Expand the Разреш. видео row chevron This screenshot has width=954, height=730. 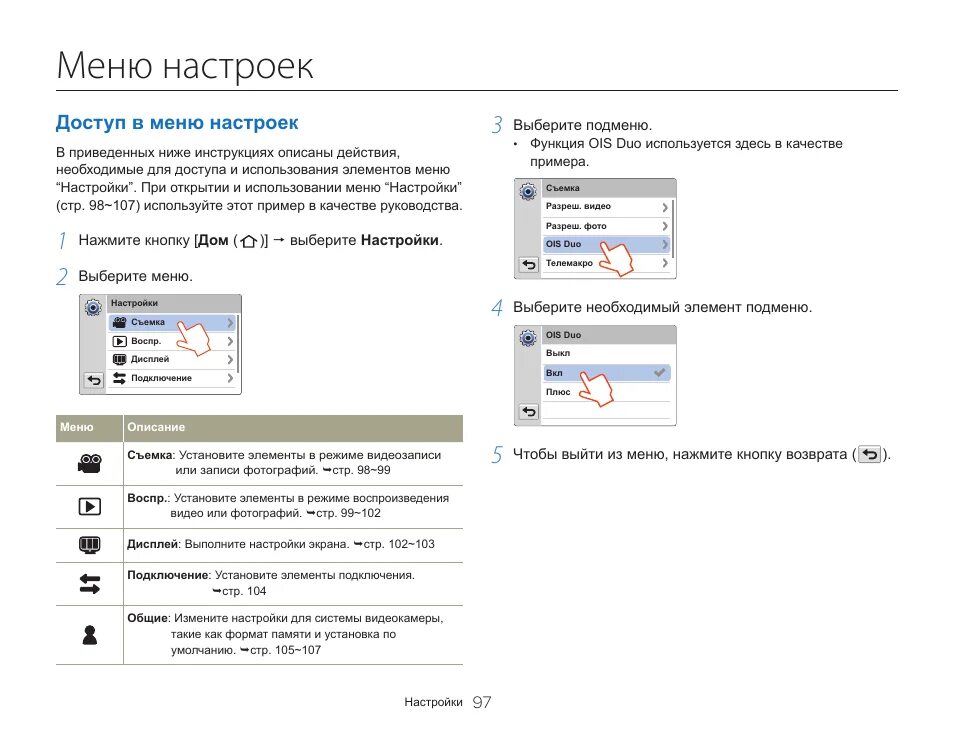click(665, 207)
